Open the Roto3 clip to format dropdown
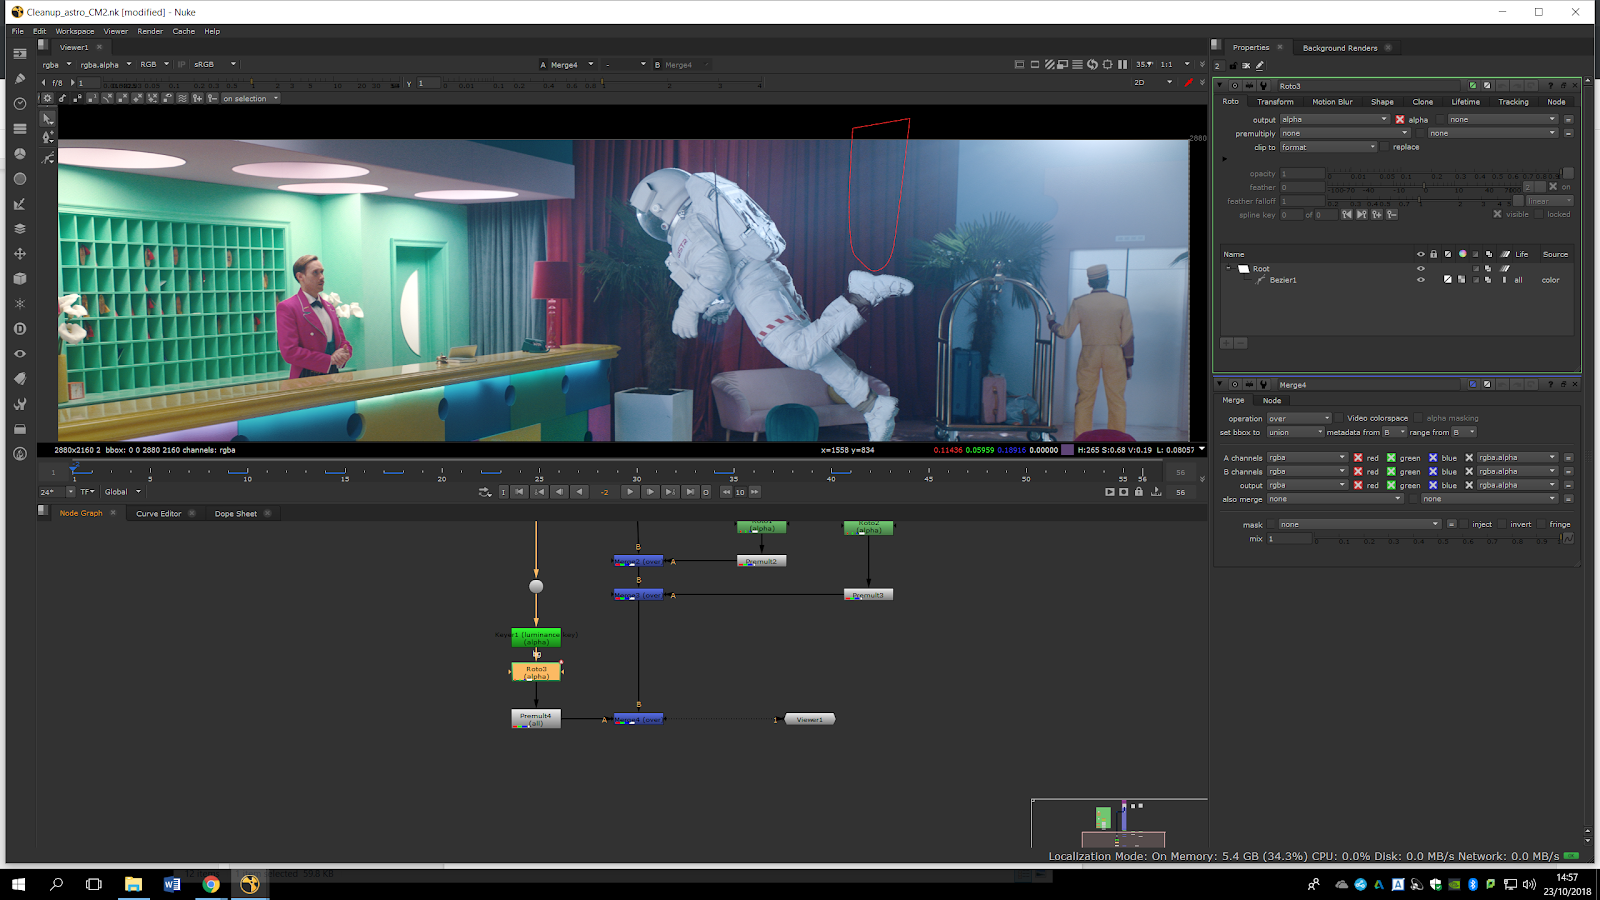1600x900 pixels. click(x=1328, y=147)
